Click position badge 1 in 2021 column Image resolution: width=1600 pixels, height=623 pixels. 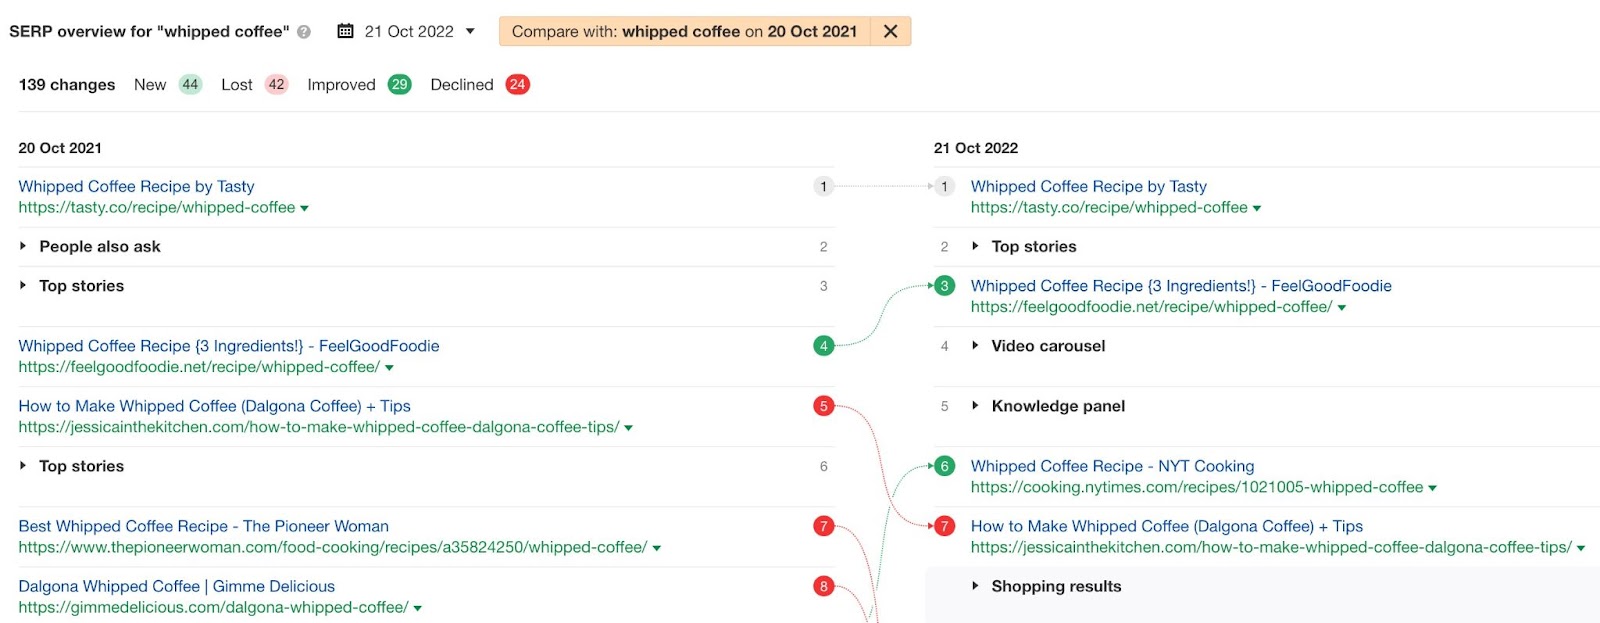[x=824, y=186]
